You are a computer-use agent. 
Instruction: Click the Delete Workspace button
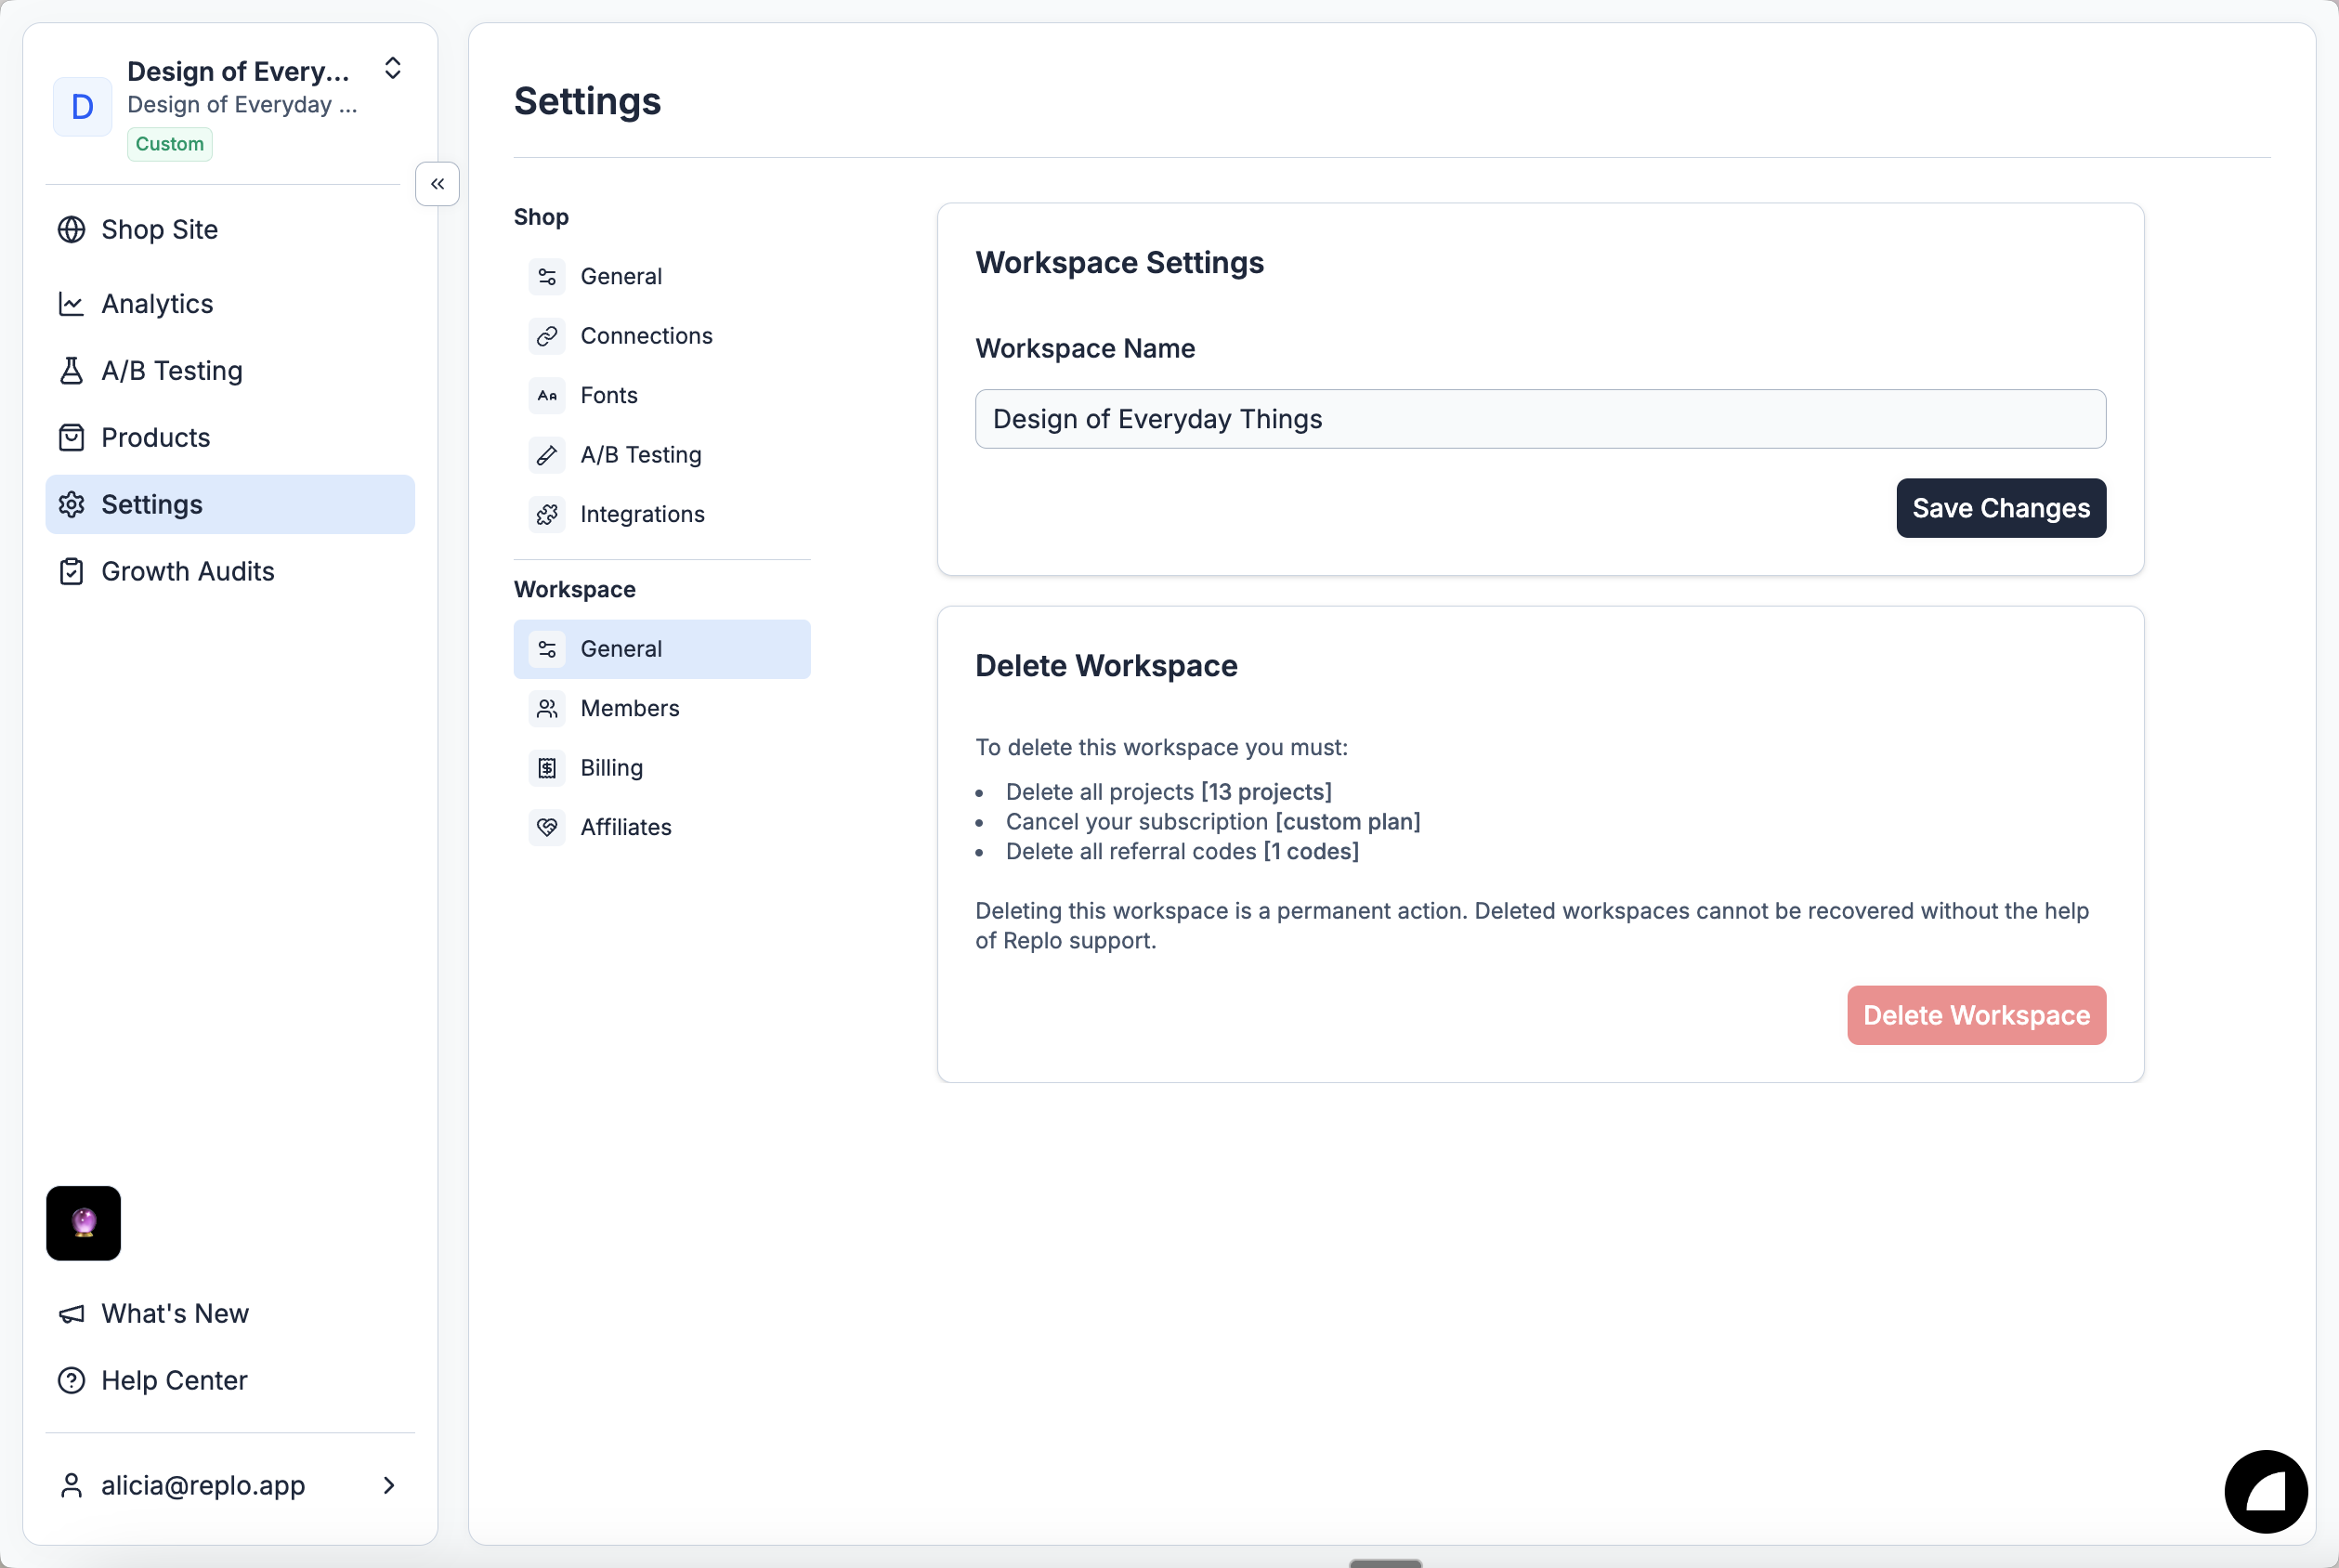point(1975,1015)
